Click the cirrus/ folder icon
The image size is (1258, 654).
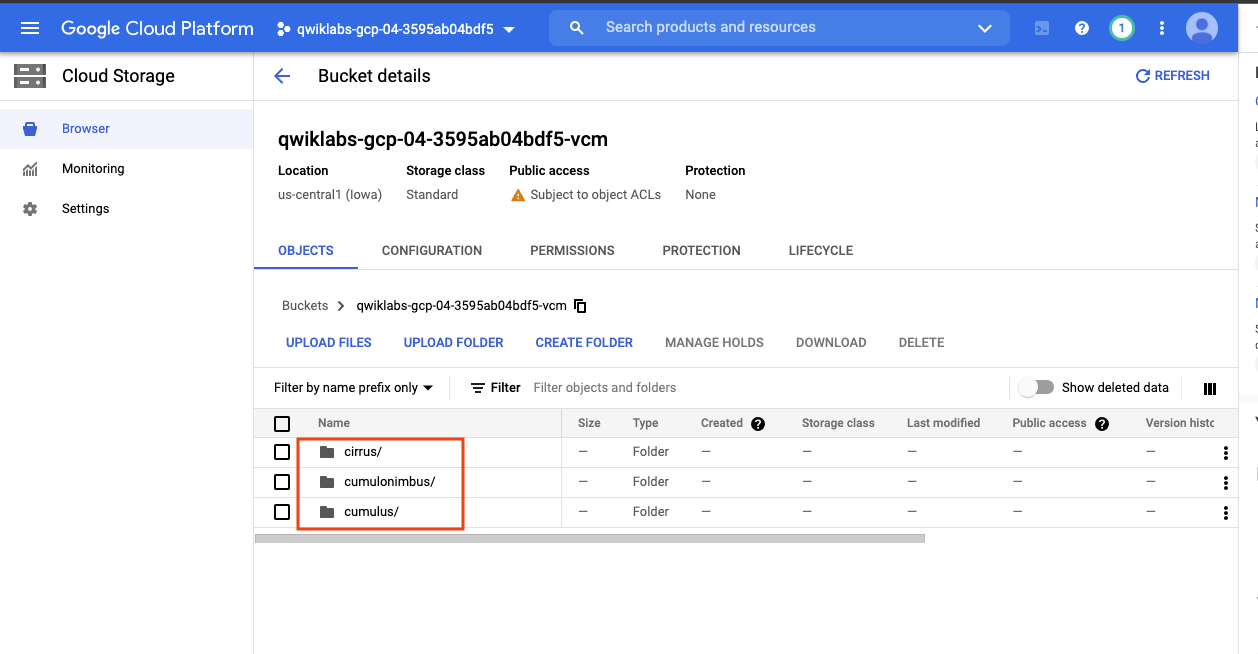coord(326,452)
